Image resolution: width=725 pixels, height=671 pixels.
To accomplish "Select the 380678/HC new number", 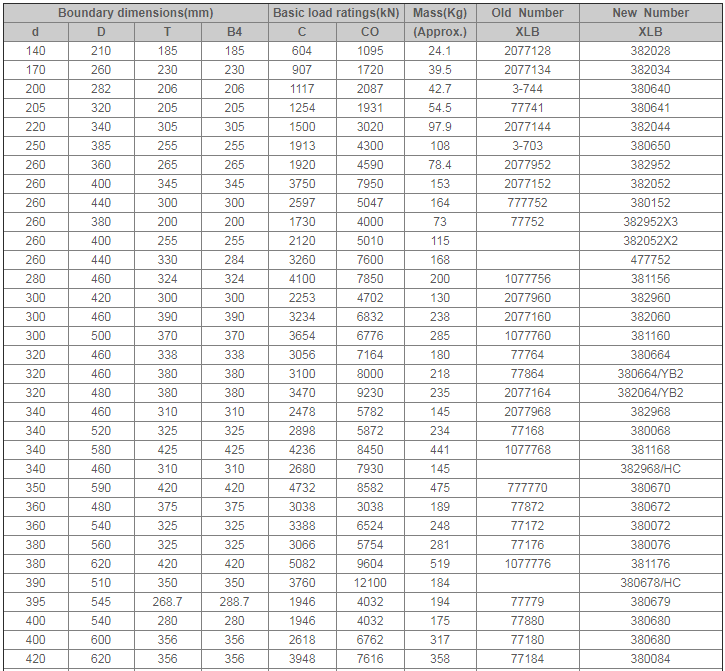I will coord(650,583).
